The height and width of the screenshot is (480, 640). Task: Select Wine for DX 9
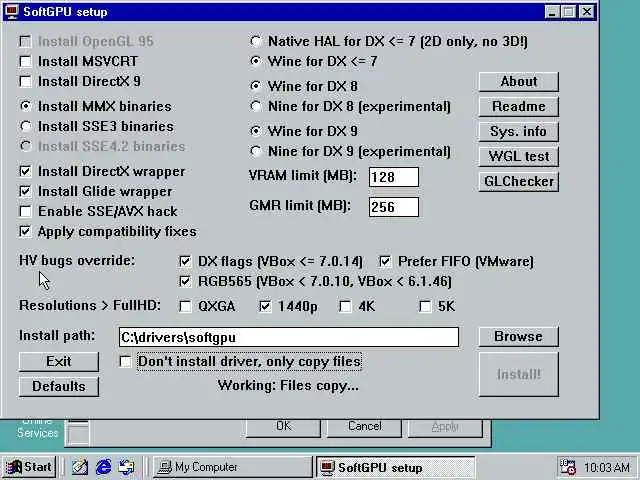coord(256,131)
